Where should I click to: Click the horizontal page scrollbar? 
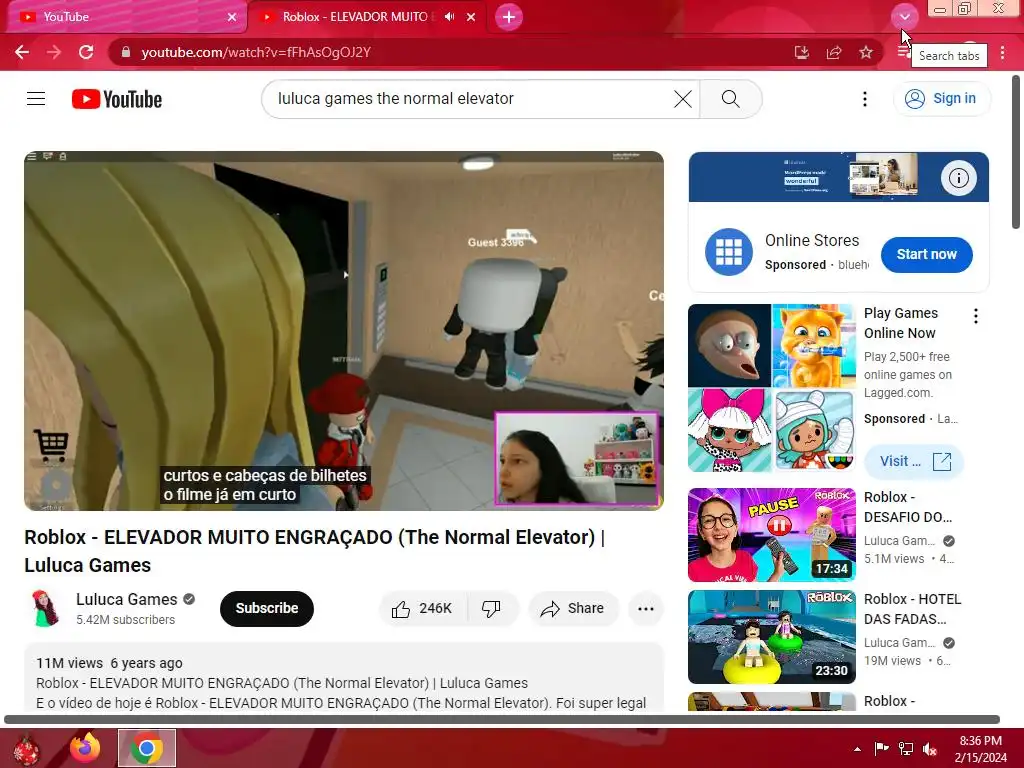(x=502, y=720)
